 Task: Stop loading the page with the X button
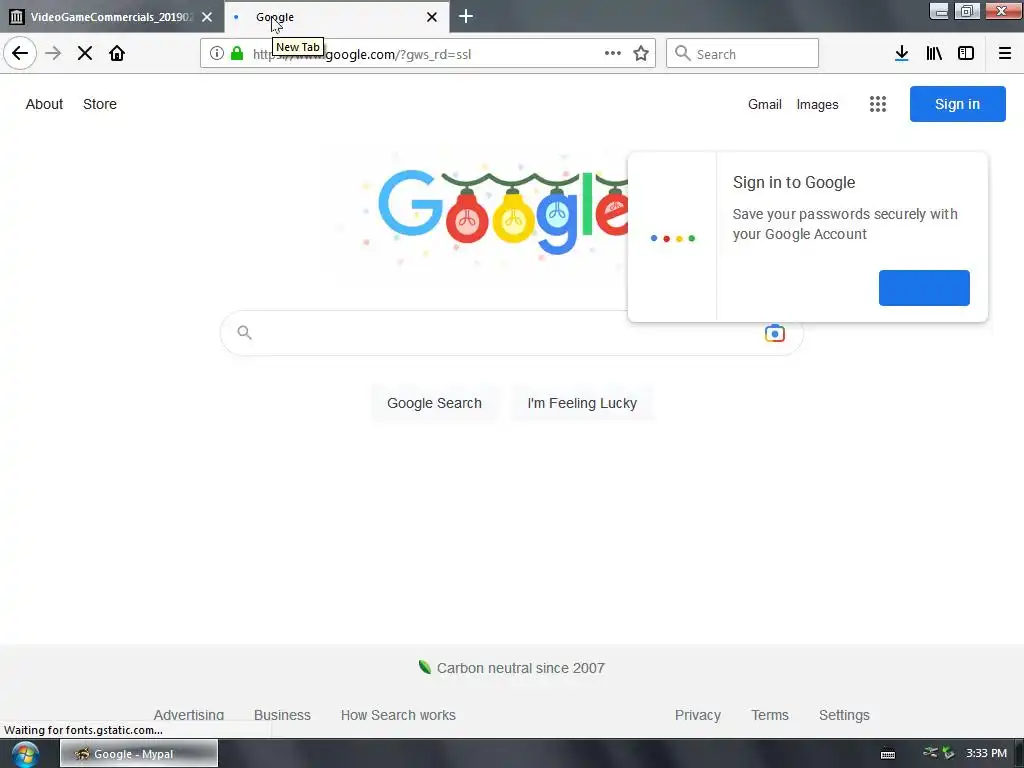(85, 53)
